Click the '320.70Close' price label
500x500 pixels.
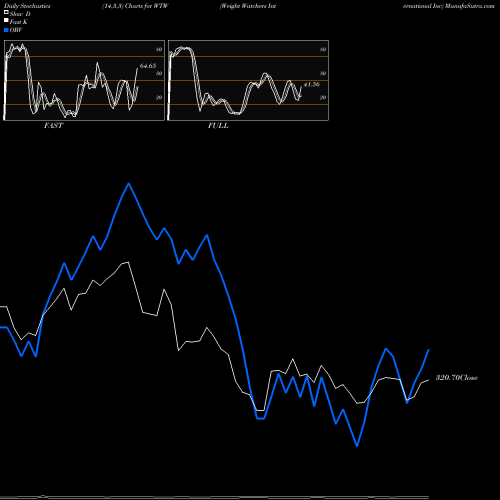tap(457, 378)
